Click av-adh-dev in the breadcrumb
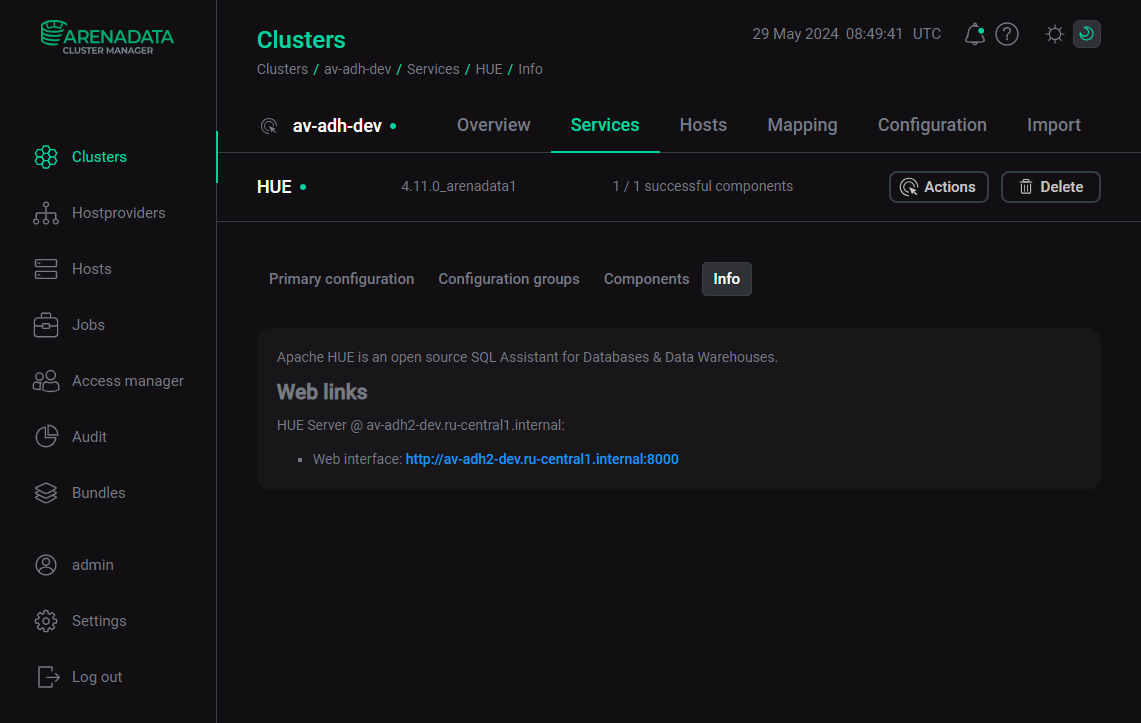This screenshot has height=723, width=1141. (x=356, y=69)
